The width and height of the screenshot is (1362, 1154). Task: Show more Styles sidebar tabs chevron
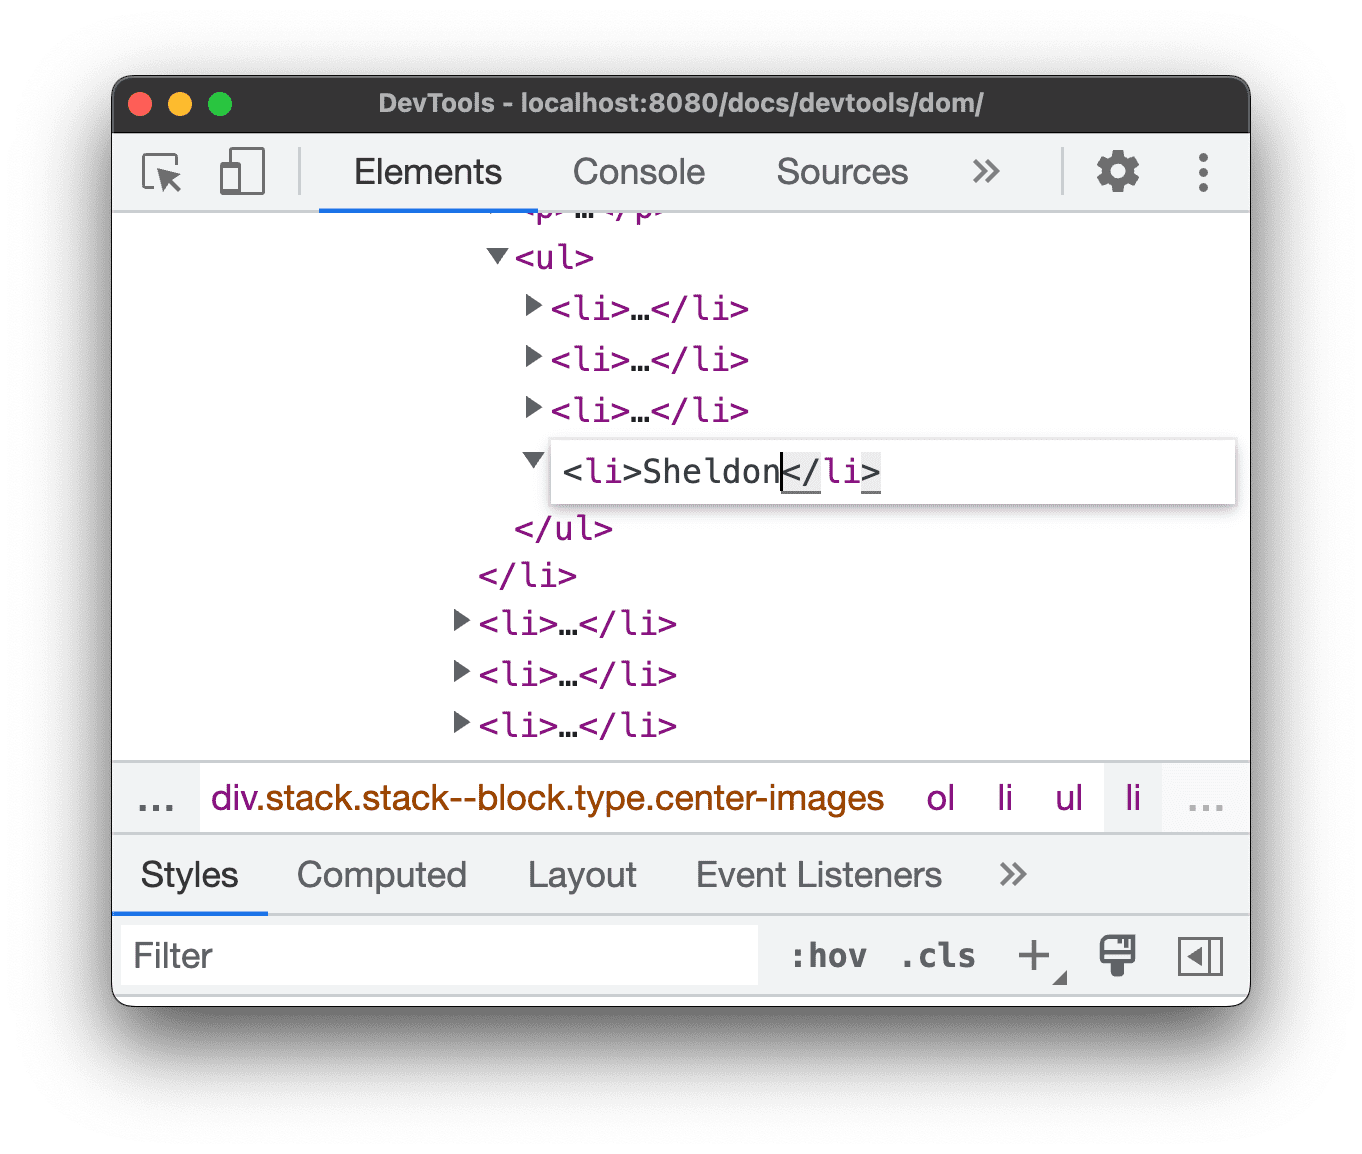click(1013, 875)
